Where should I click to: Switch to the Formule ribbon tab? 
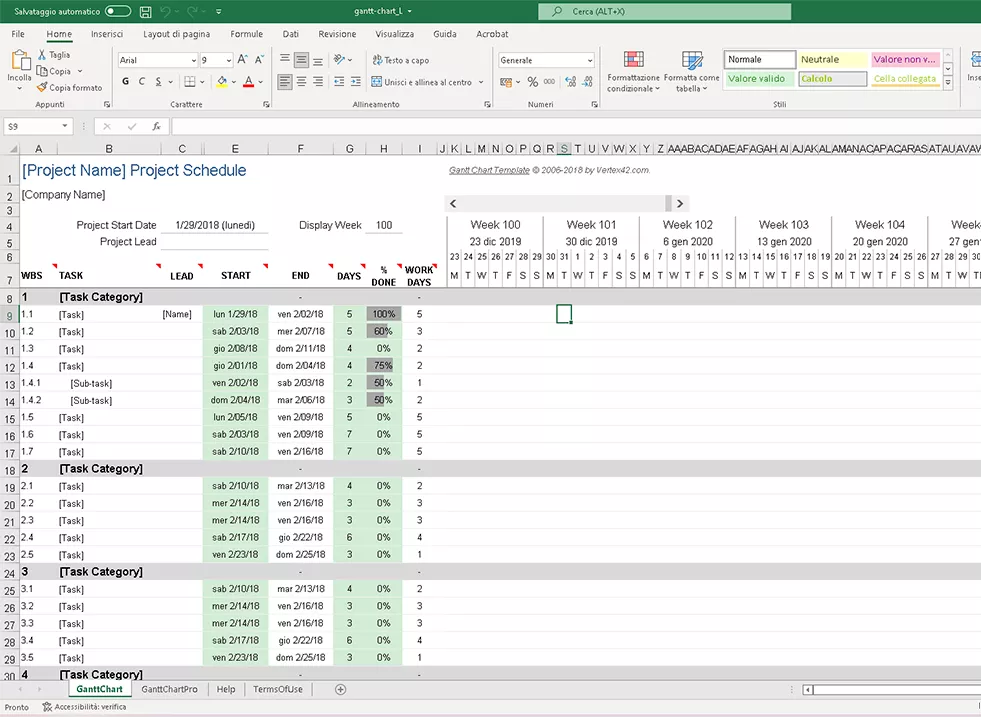[247, 34]
